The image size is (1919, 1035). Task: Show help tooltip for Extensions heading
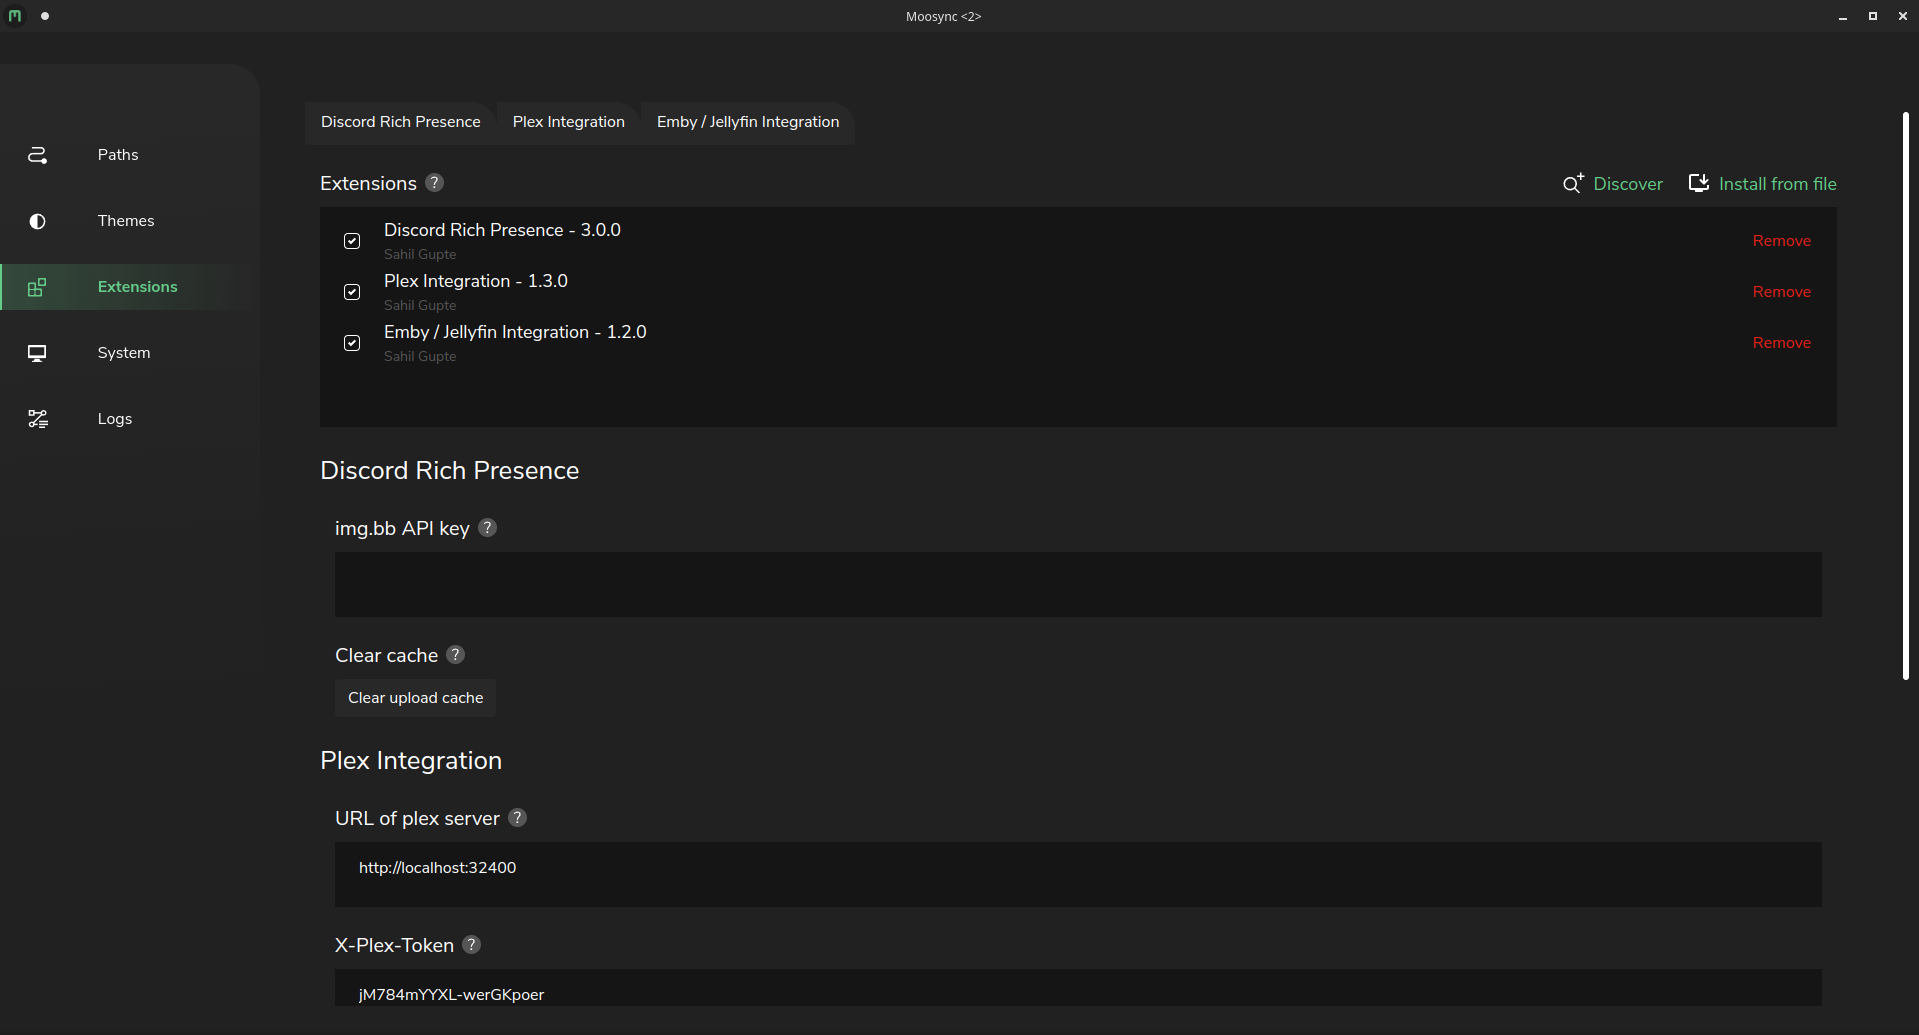[434, 183]
